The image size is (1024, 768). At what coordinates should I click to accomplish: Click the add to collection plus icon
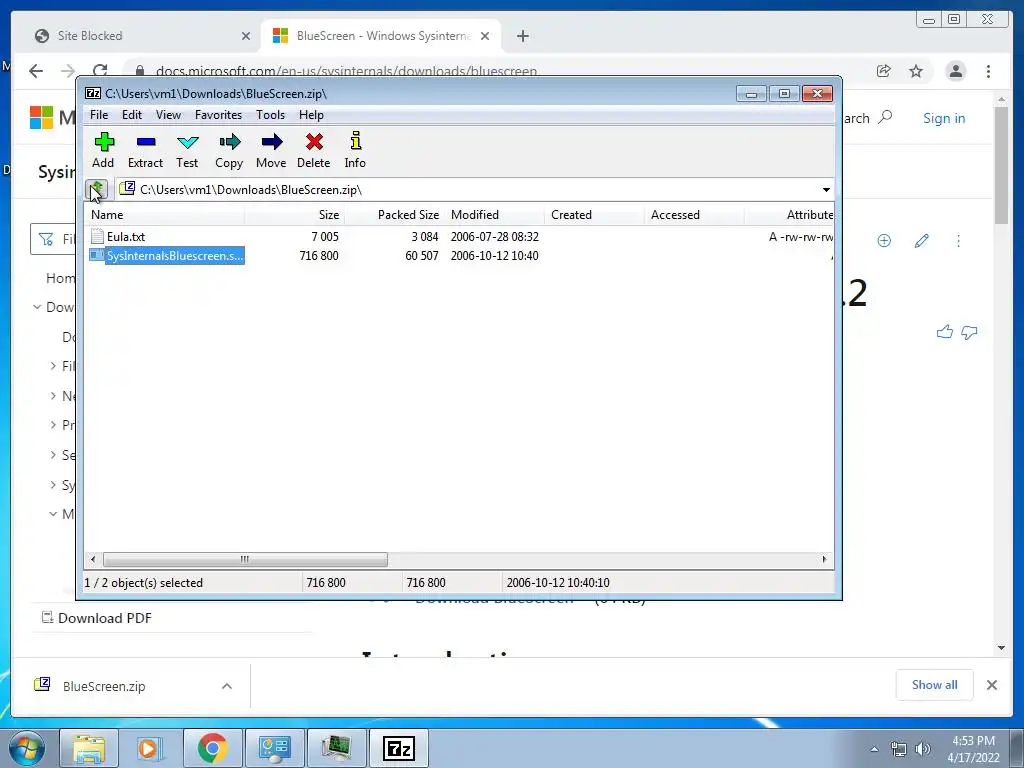pos(884,241)
